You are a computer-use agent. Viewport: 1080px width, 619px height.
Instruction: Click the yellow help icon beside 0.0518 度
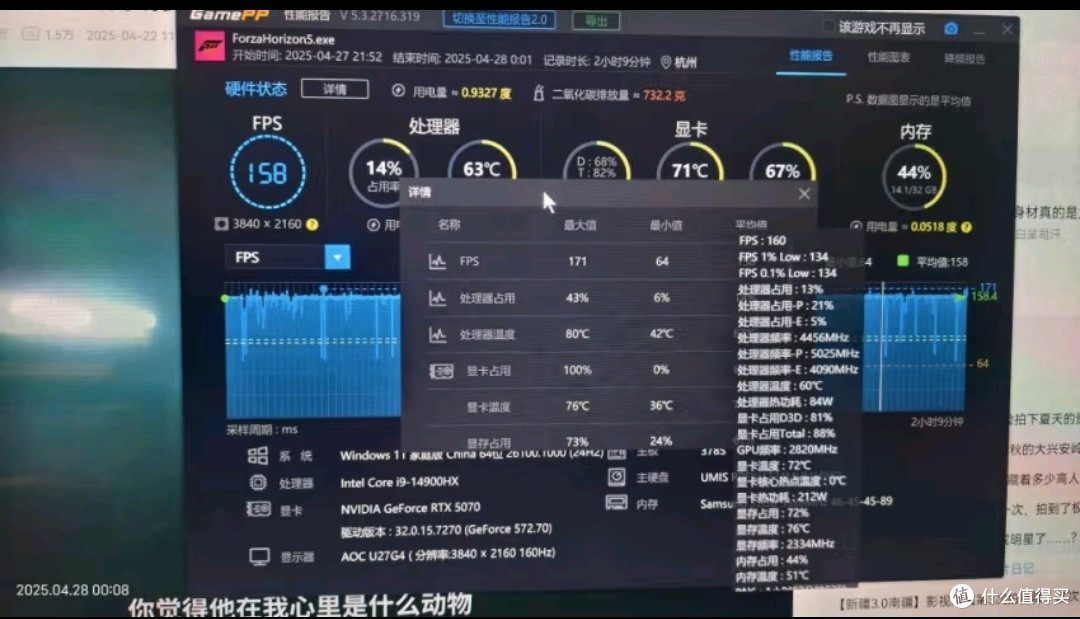click(x=966, y=227)
